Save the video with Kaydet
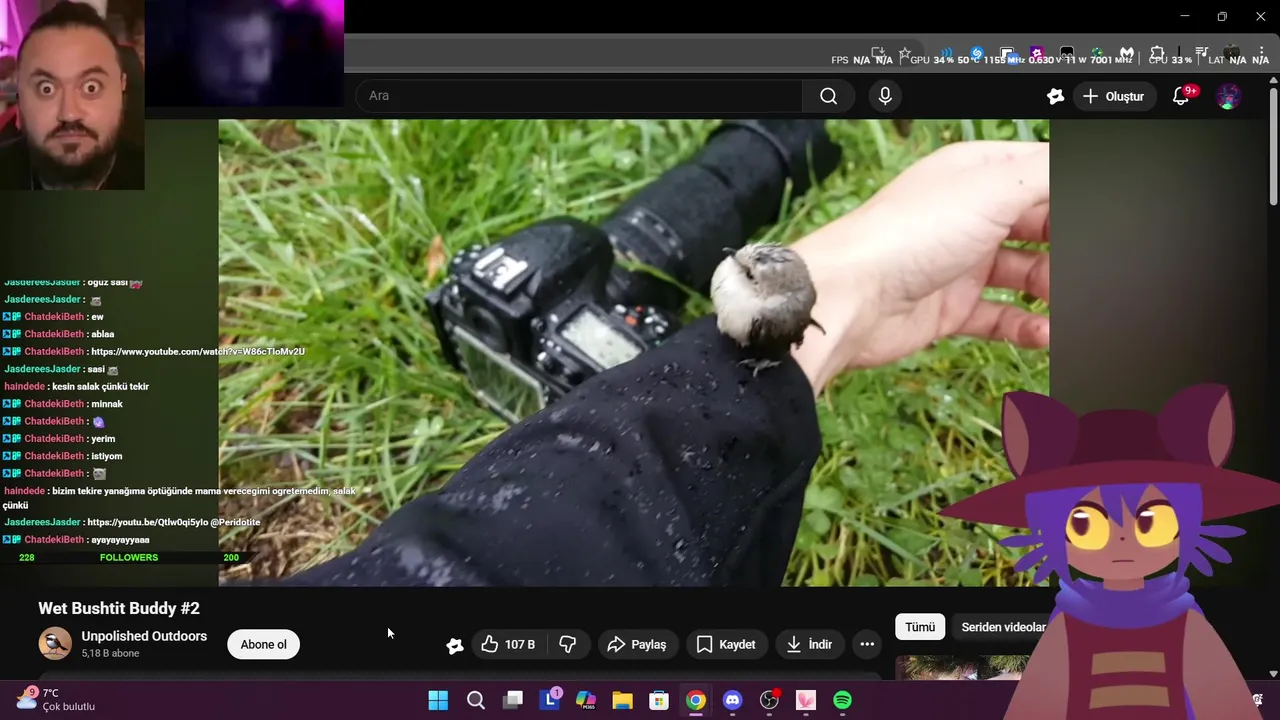The height and width of the screenshot is (720, 1280). (726, 645)
